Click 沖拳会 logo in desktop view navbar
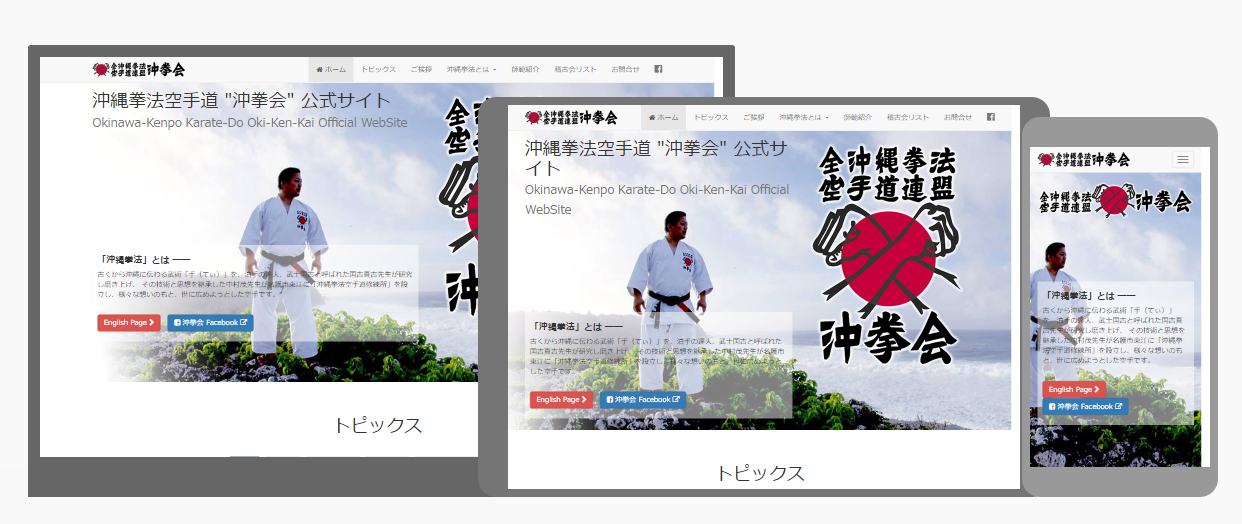This screenshot has height=524, width=1242. coord(139,69)
